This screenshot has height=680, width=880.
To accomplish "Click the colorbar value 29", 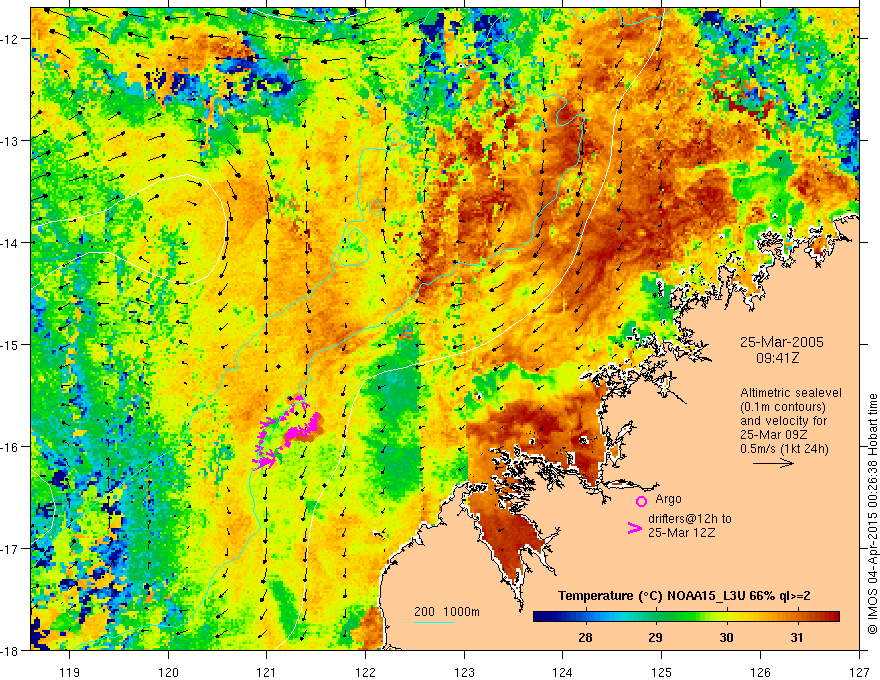I will tap(655, 637).
